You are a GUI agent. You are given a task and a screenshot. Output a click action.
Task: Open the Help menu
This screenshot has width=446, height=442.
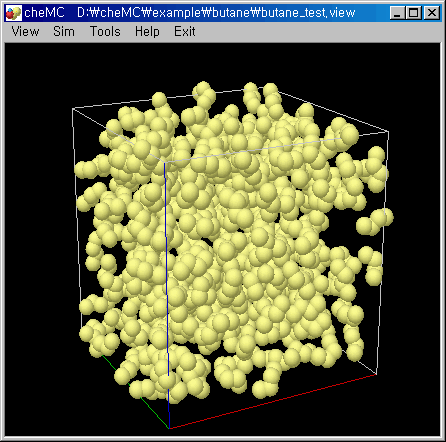(x=147, y=32)
